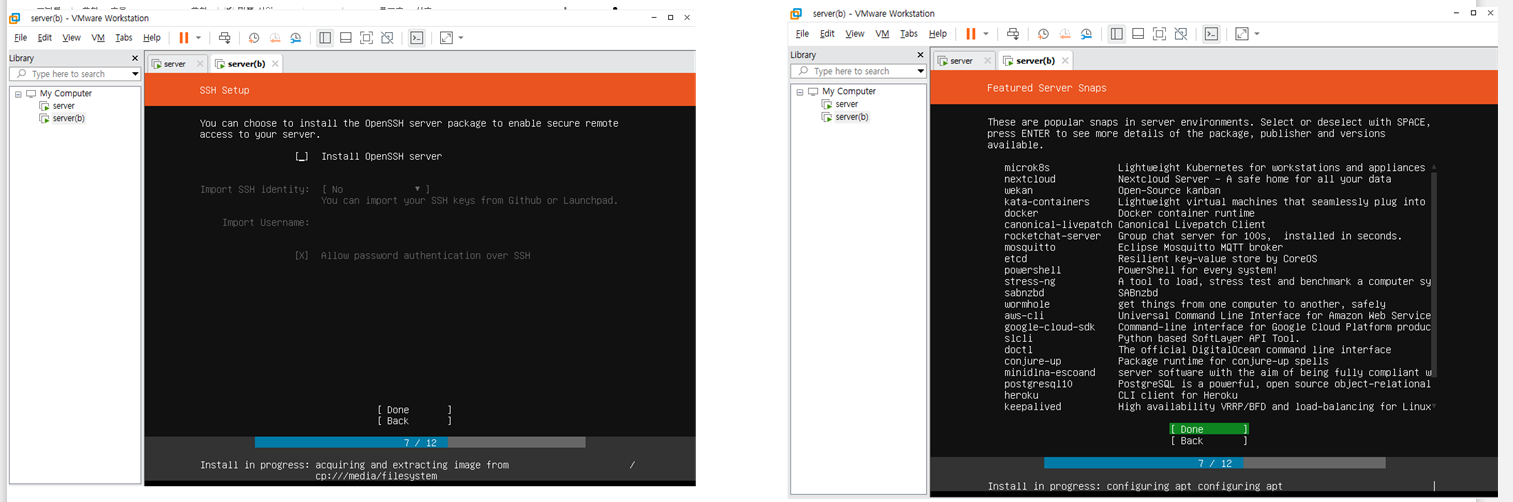Open the Tabs menu in the SSH Setup window
This screenshot has height=502, width=1513.
pos(124,38)
